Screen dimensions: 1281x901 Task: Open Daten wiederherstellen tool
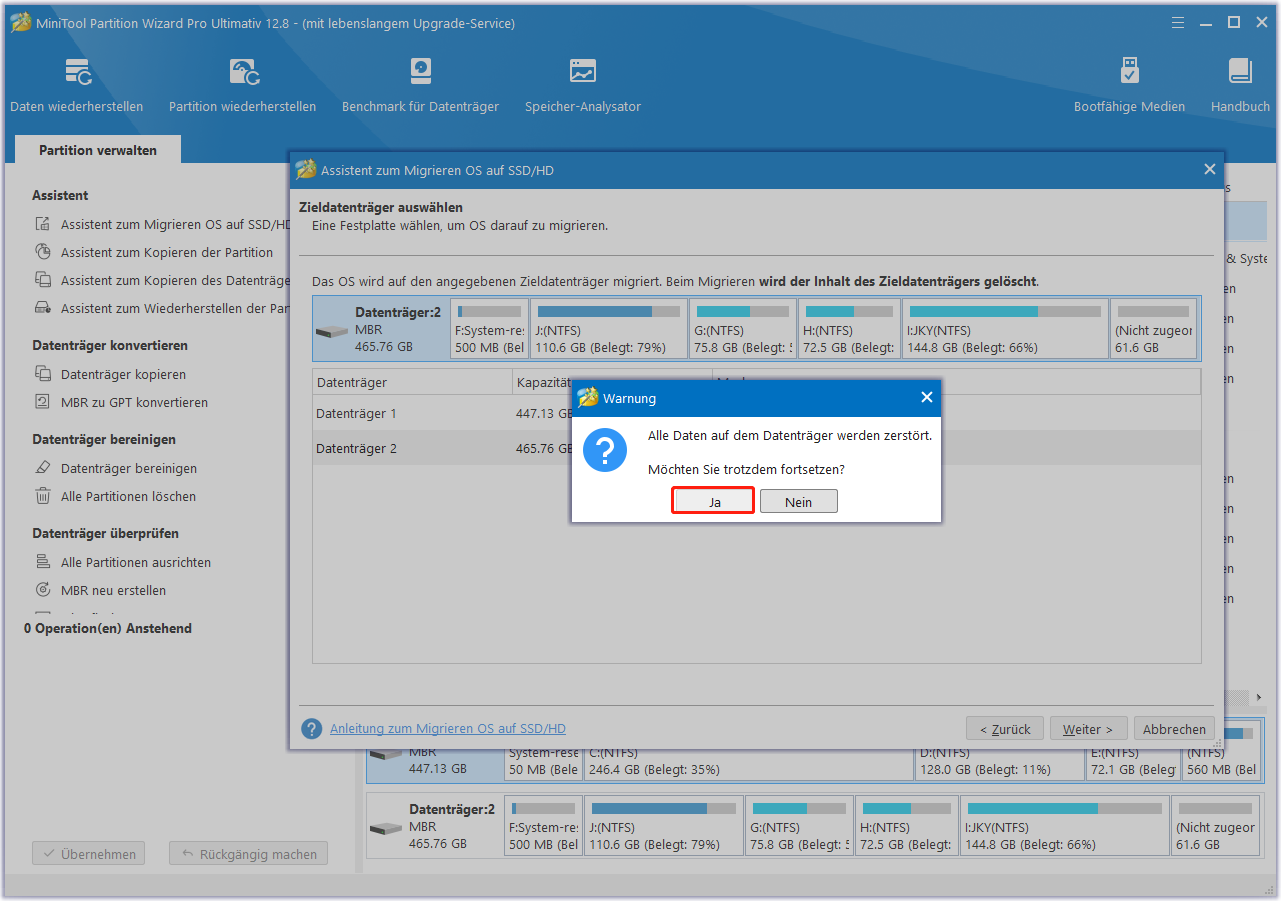77,85
